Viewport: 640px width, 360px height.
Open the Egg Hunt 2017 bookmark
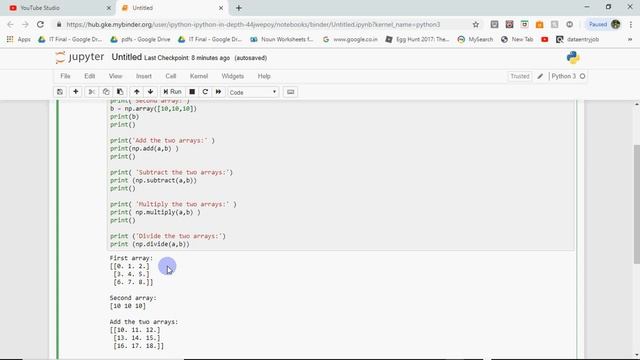point(417,40)
